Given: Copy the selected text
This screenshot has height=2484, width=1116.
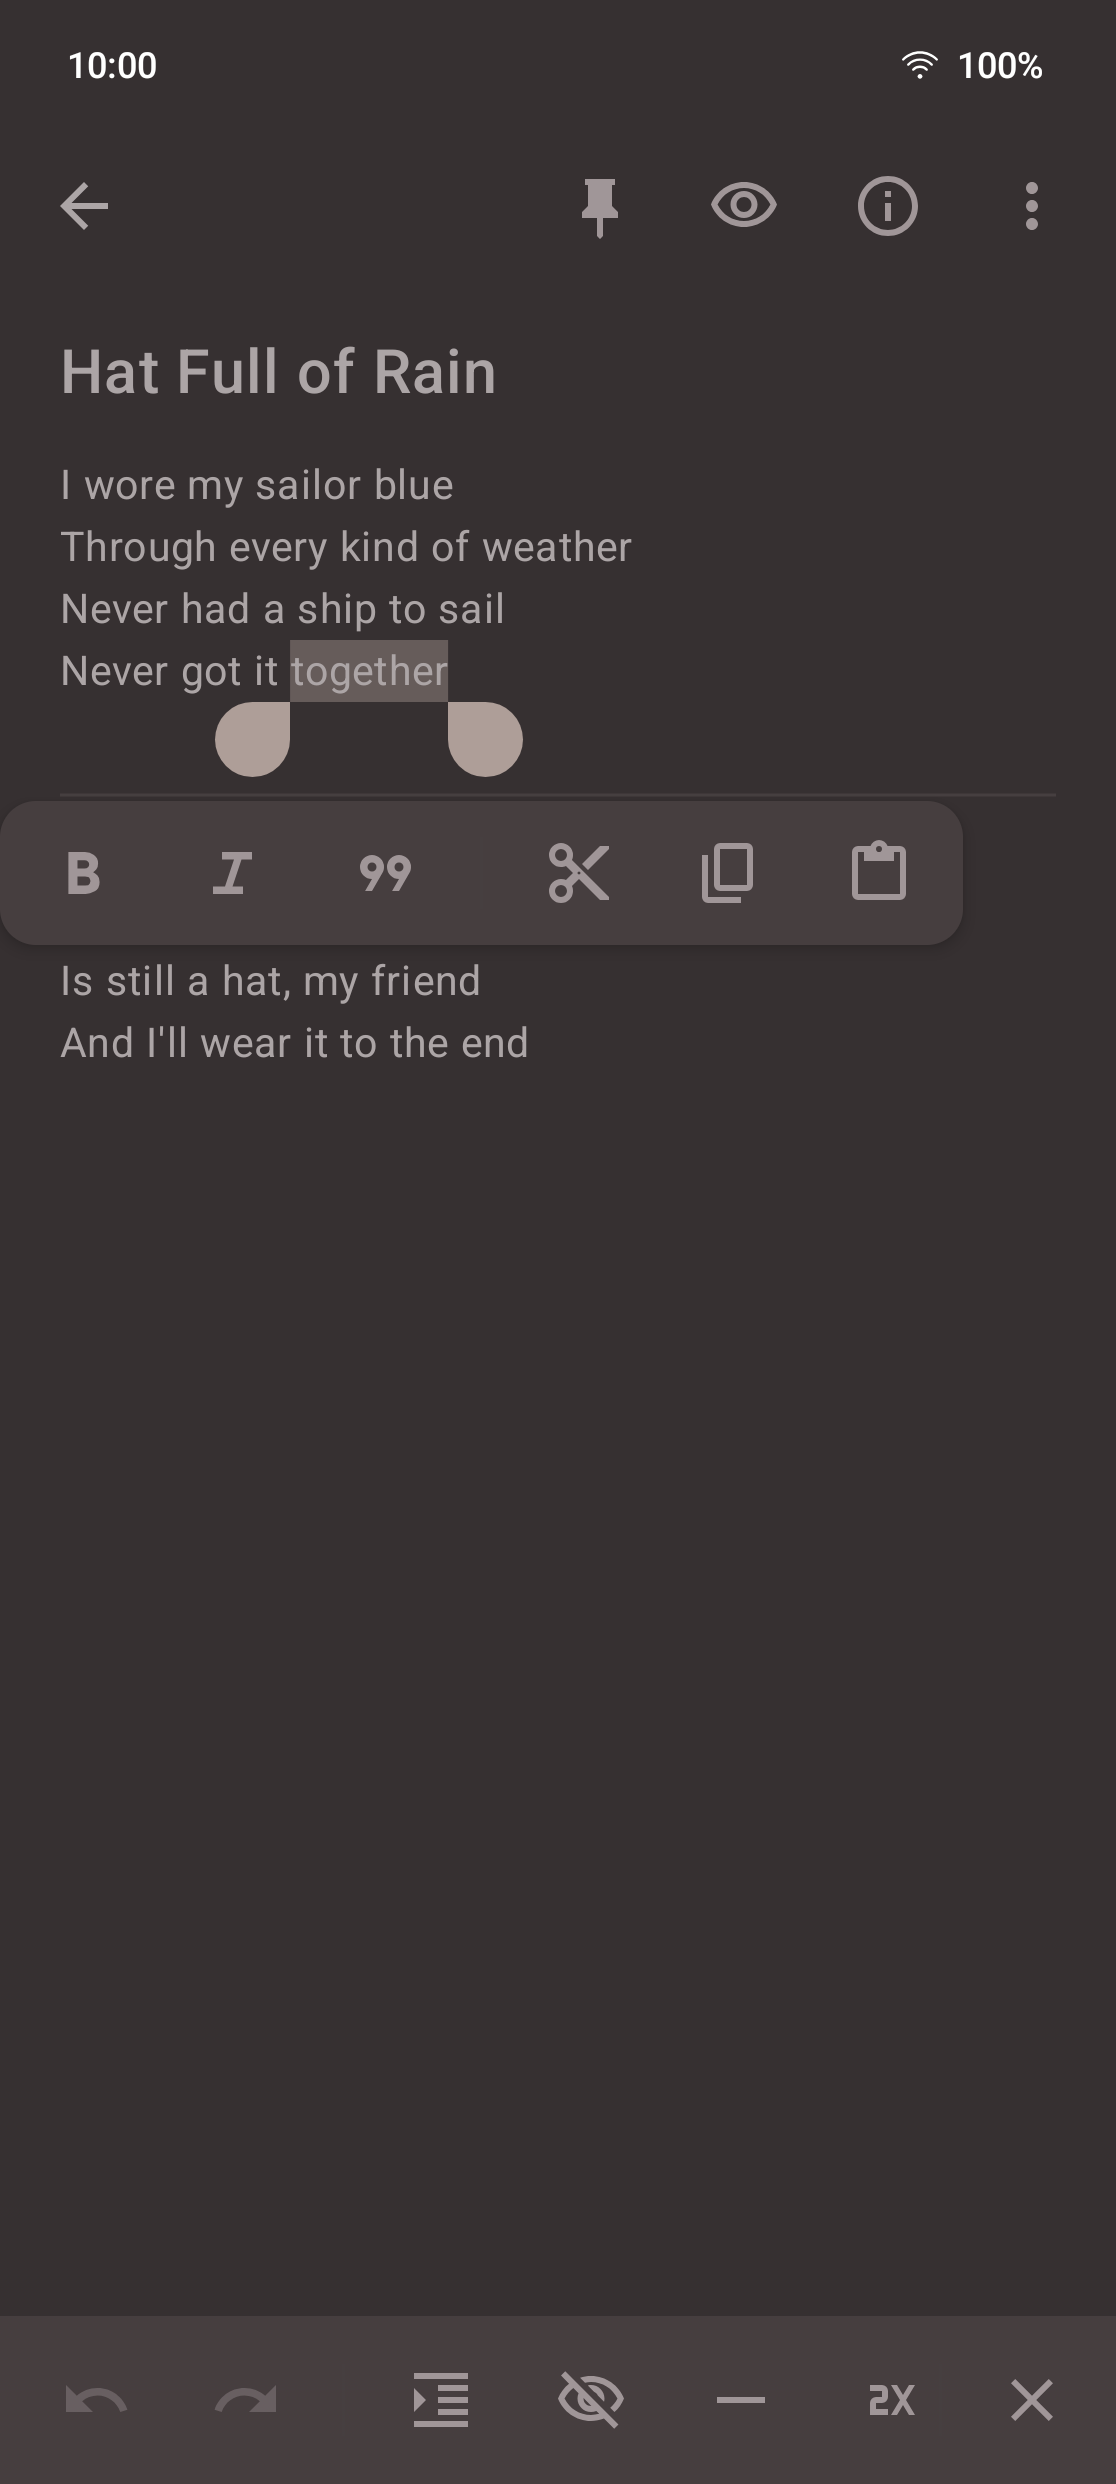Looking at the screenshot, I should (x=727, y=873).
